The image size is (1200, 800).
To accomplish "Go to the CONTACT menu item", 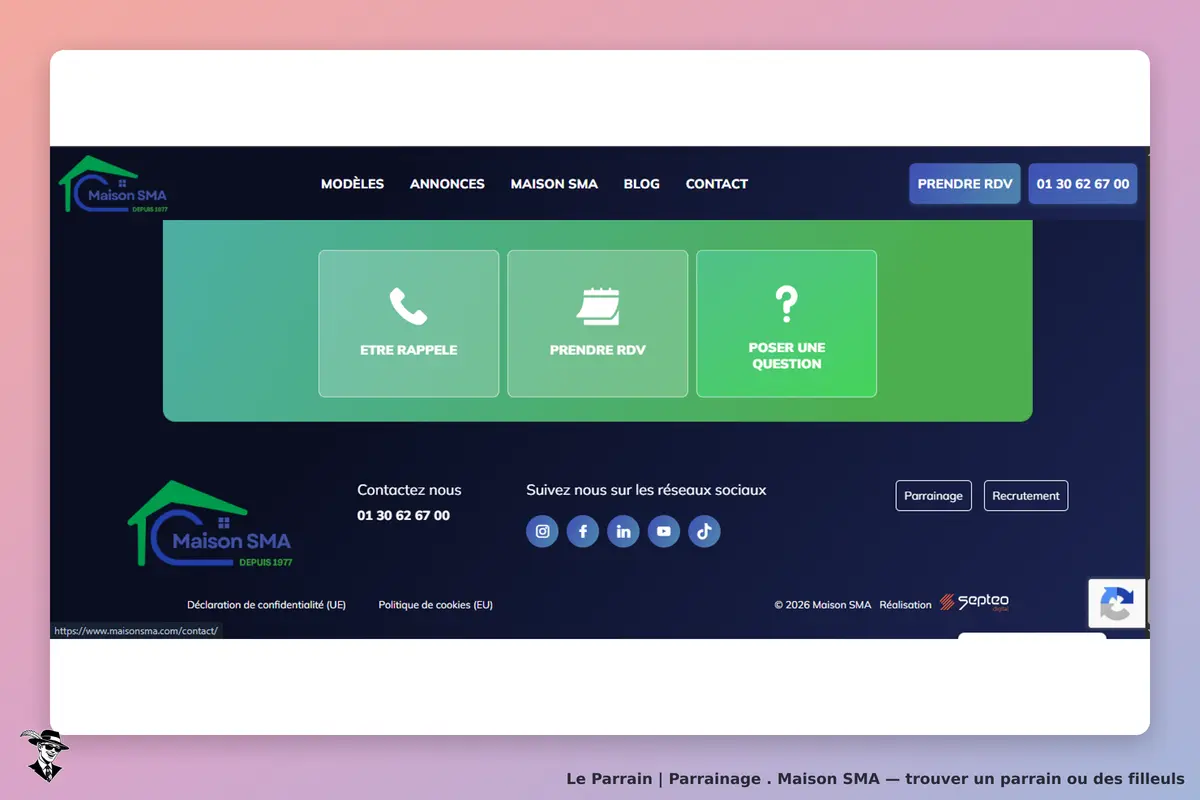I will click(716, 184).
